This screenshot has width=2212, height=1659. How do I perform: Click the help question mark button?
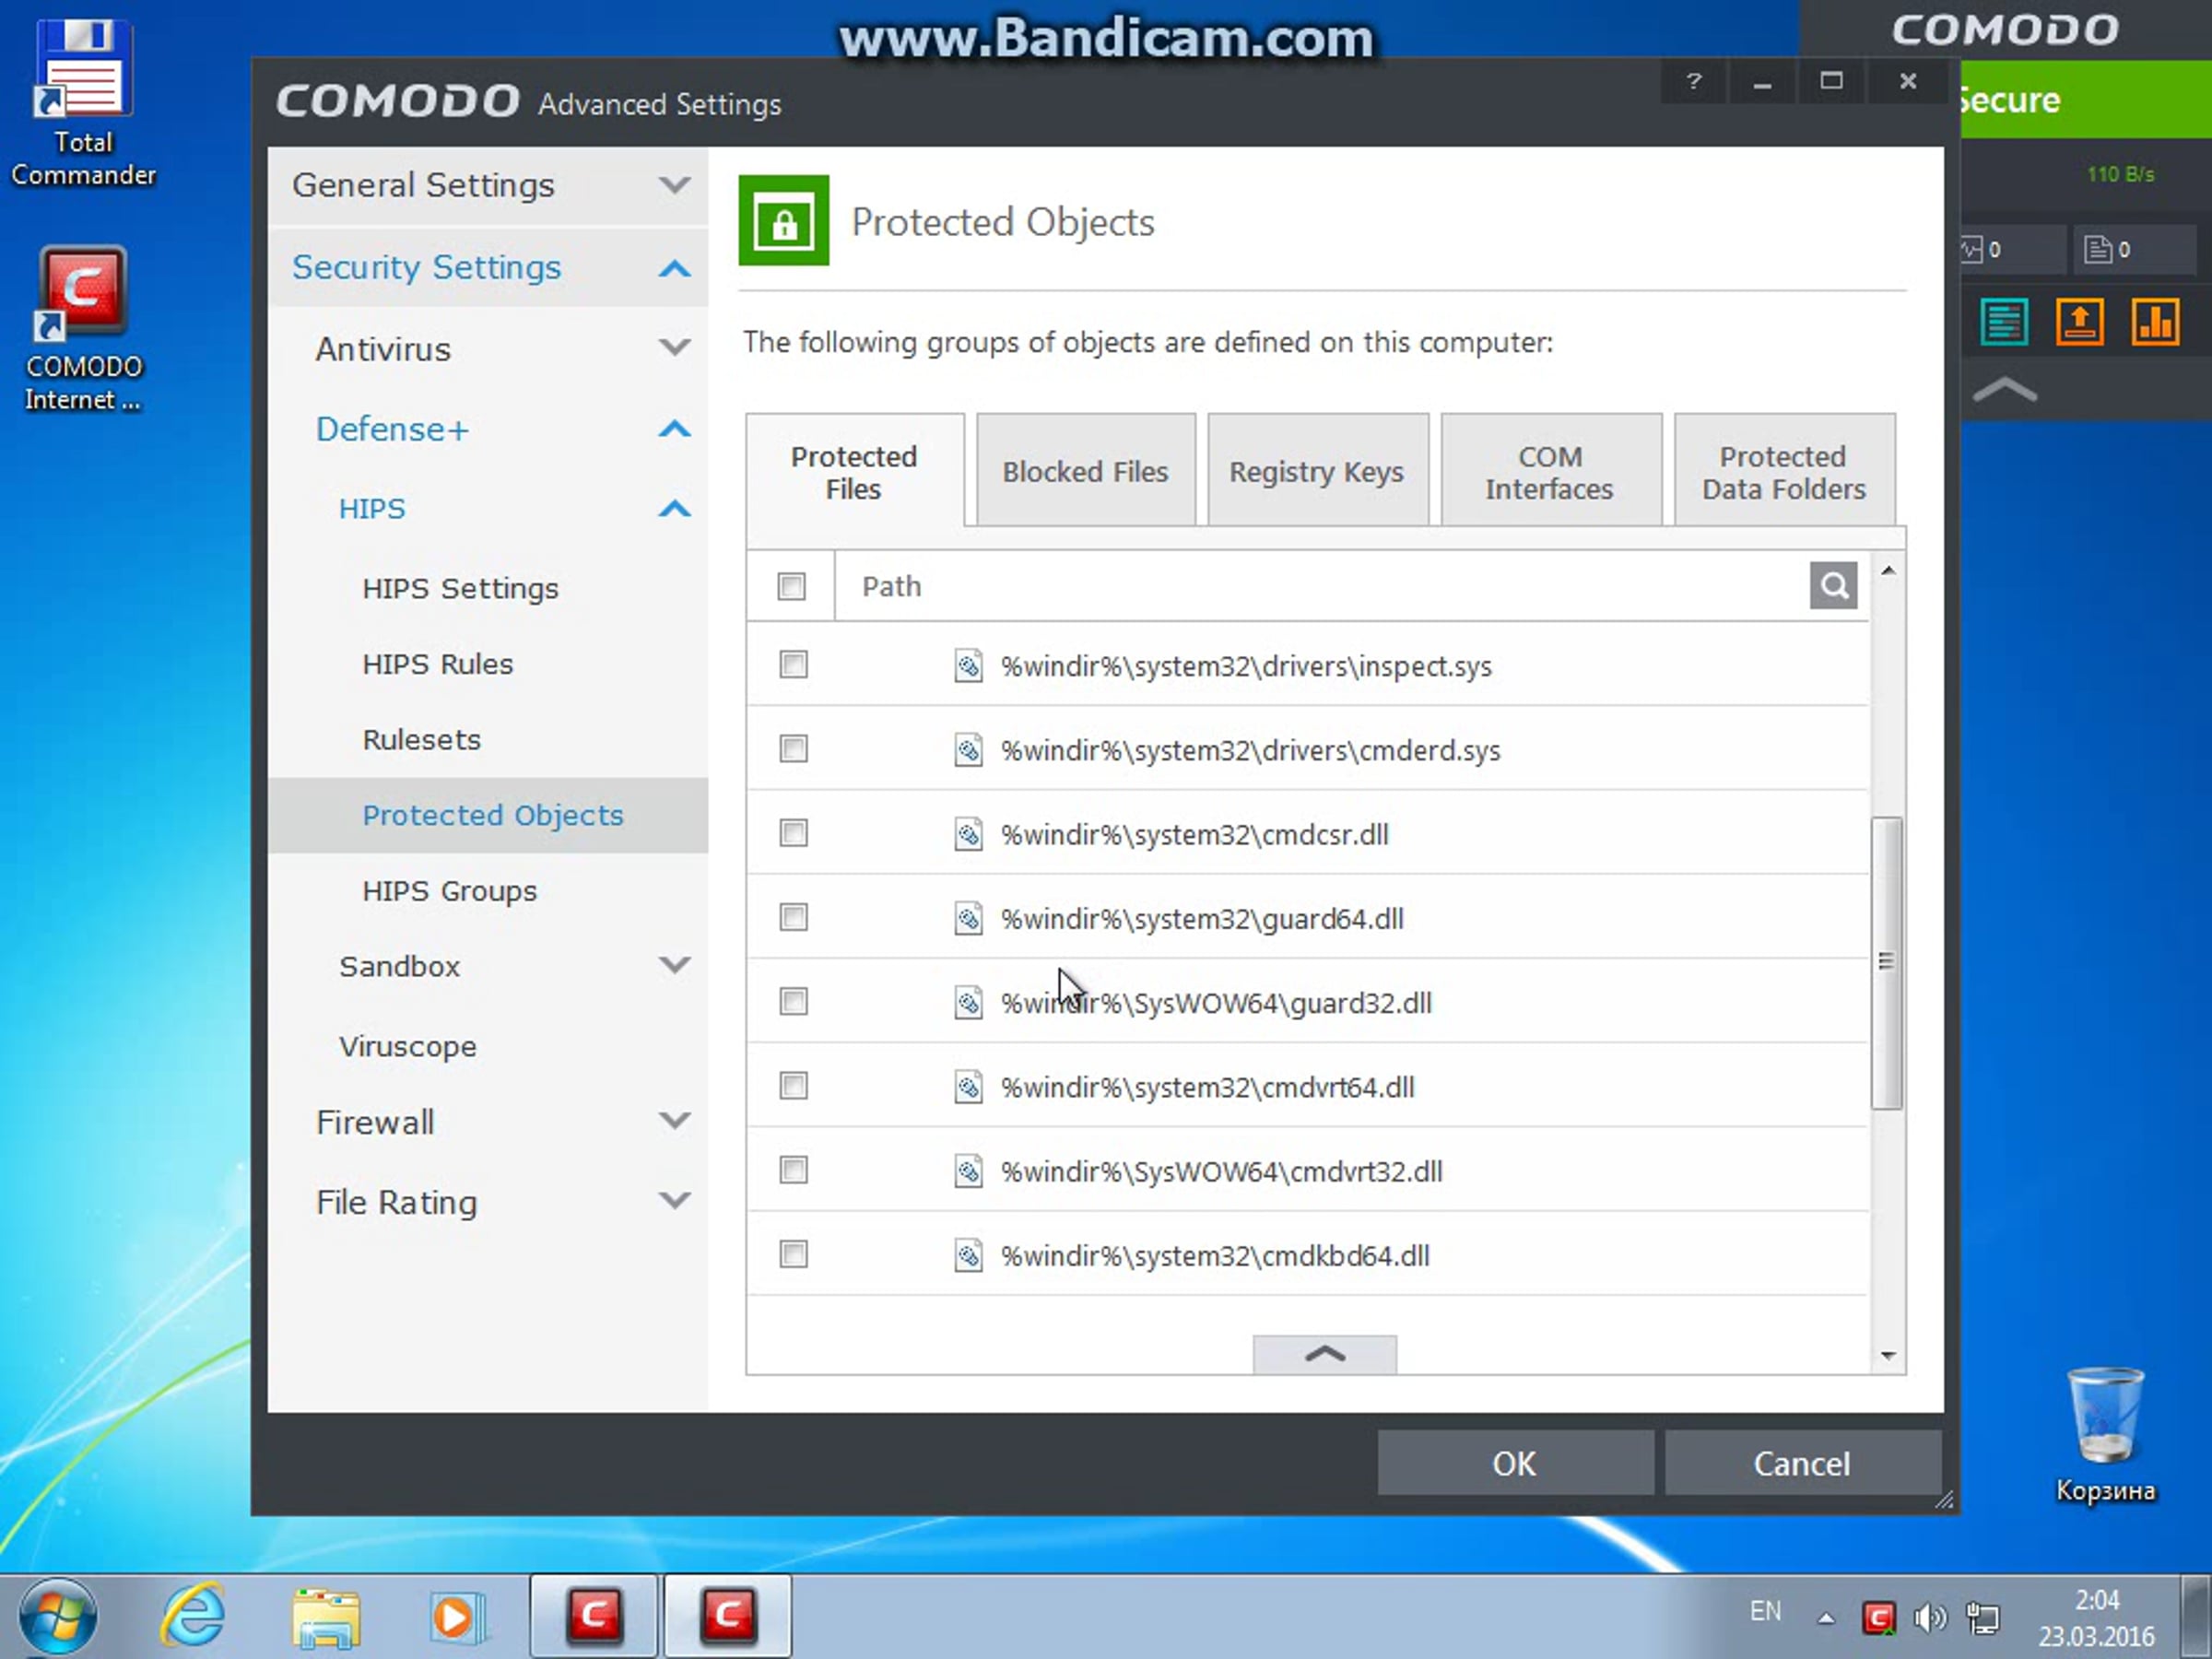tap(1693, 82)
